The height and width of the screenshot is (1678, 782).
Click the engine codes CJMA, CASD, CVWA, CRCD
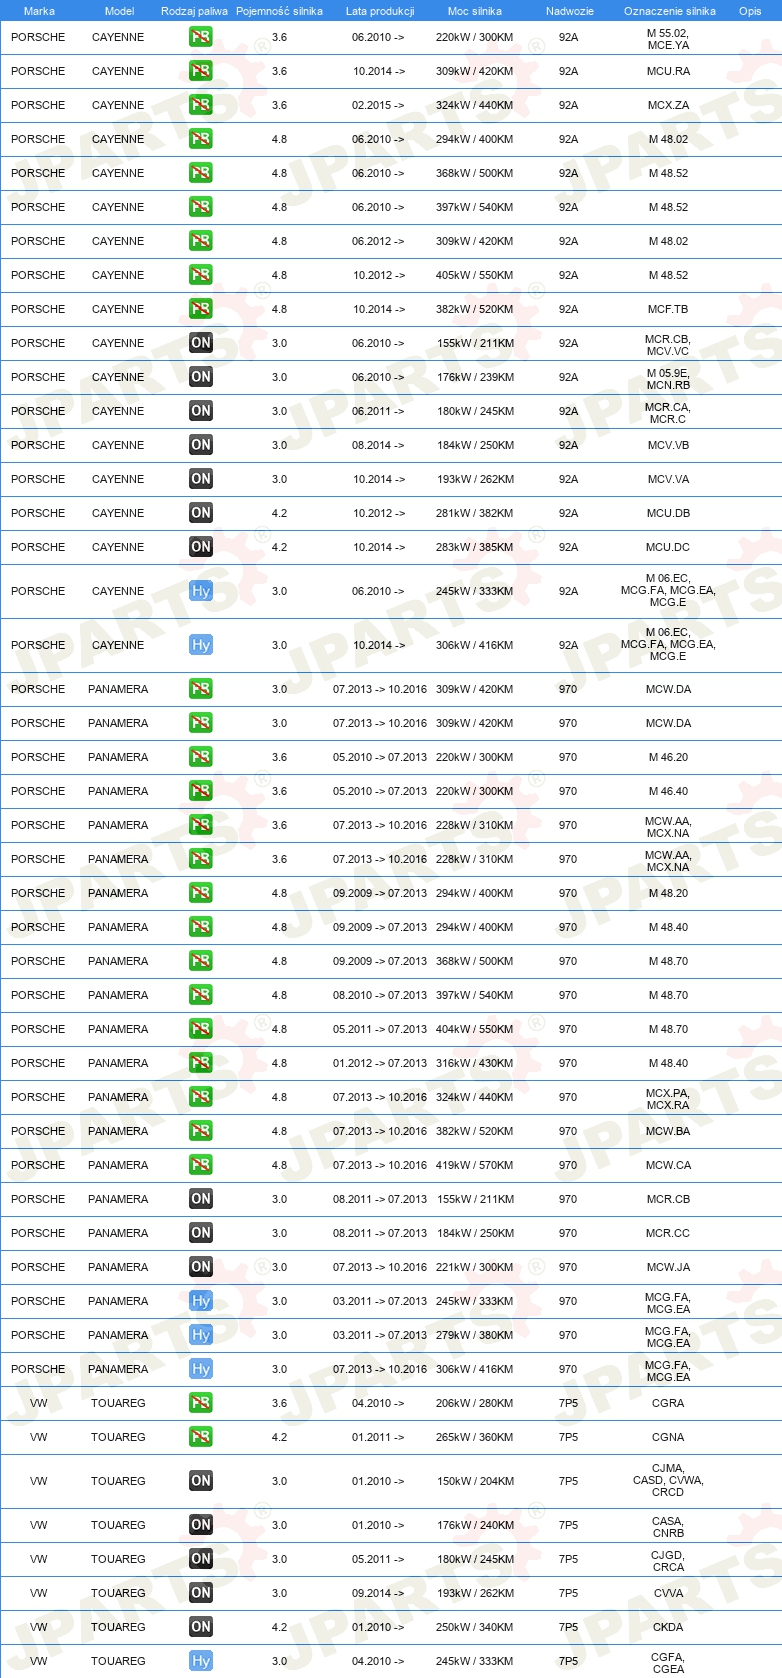[x=668, y=1481]
